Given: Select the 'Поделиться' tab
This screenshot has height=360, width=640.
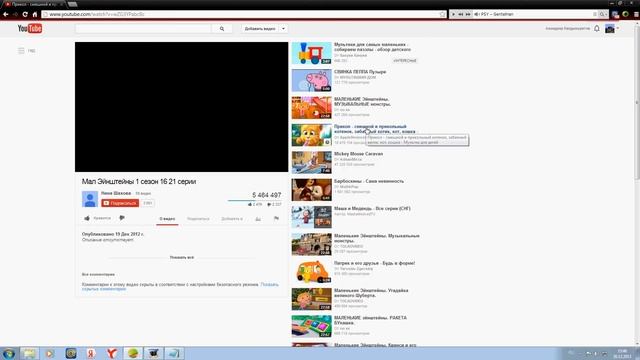Looking at the screenshot, I should click(198, 219).
